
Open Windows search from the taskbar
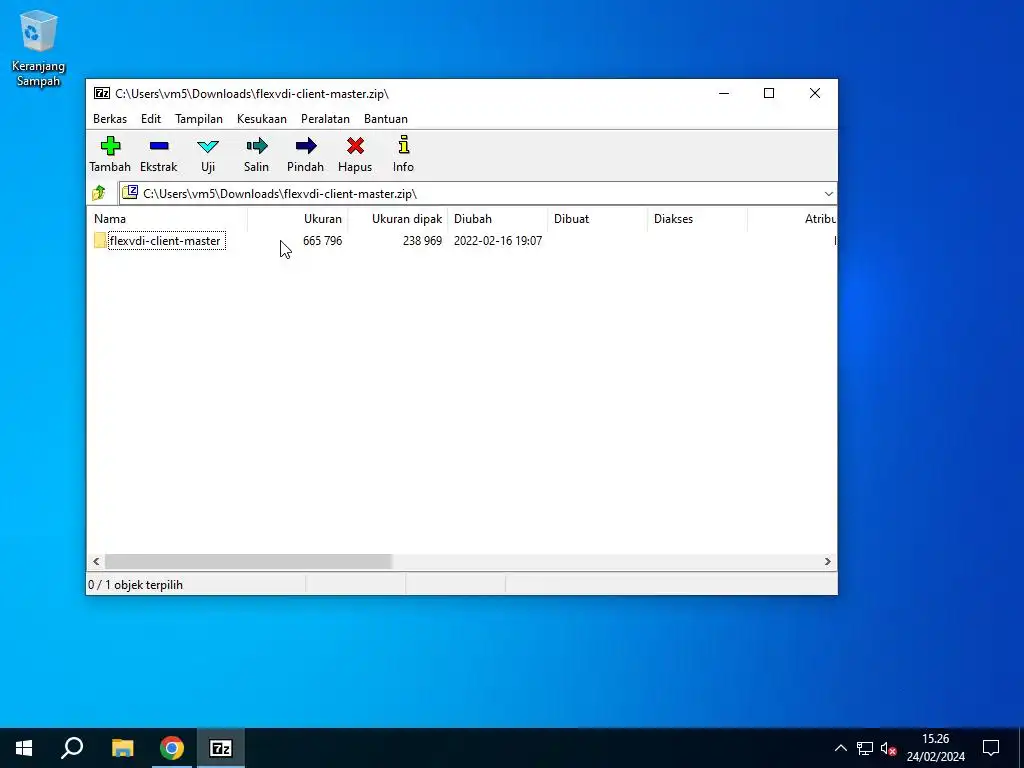72,748
